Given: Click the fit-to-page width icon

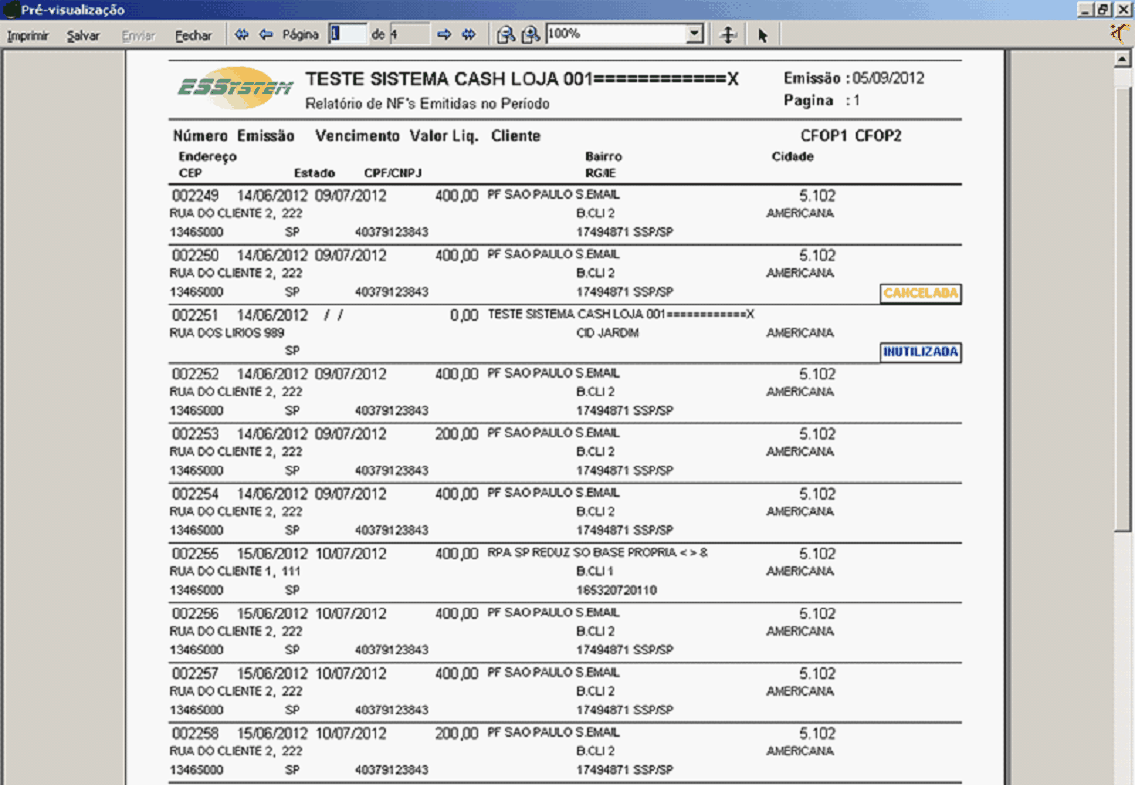Looking at the screenshot, I should (x=729, y=35).
